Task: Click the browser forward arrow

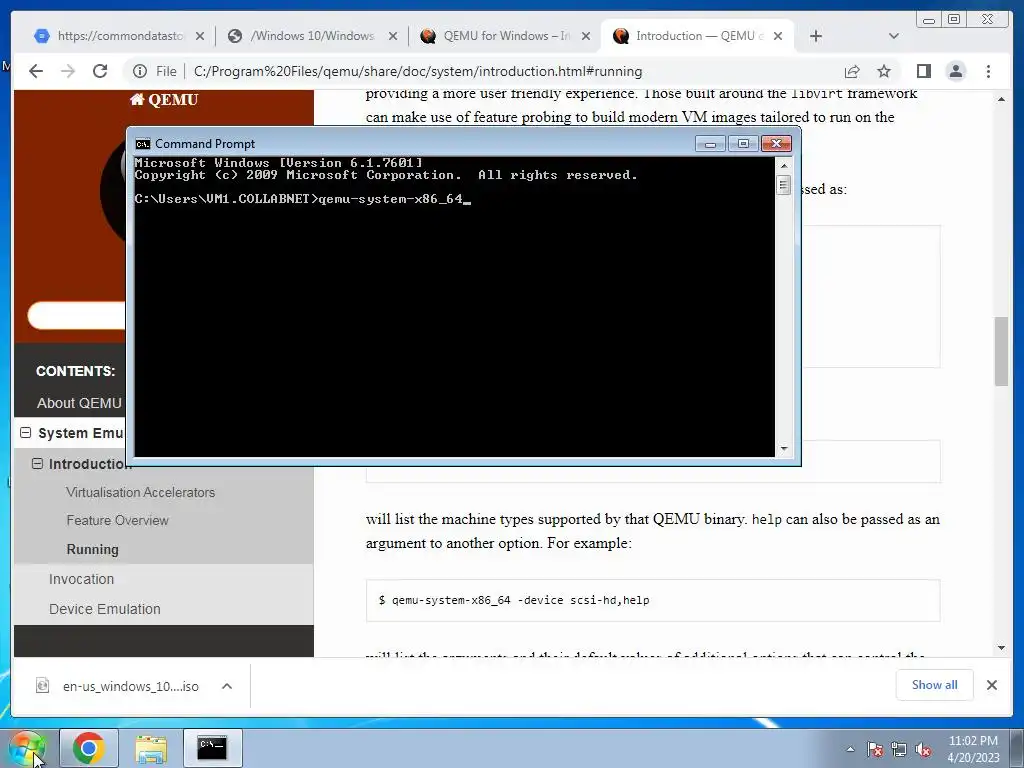Action: point(68,71)
